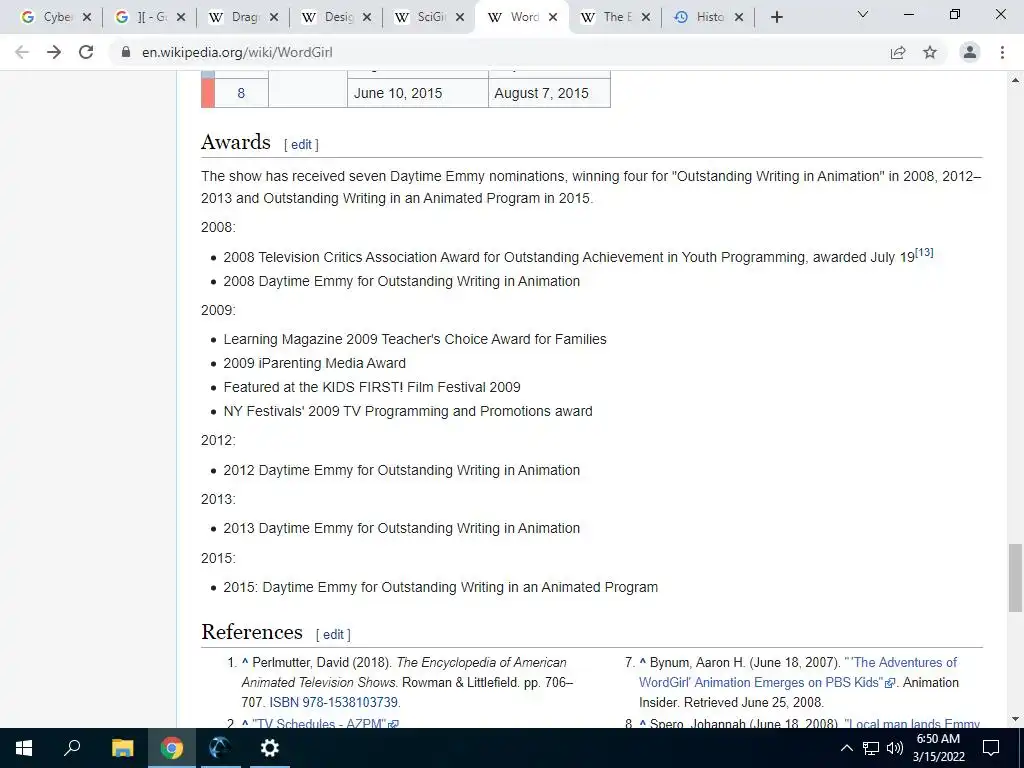Image resolution: width=1024 pixels, height=768 pixels.
Task: Open the tab search chevron
Action: [x=863, y=14]
